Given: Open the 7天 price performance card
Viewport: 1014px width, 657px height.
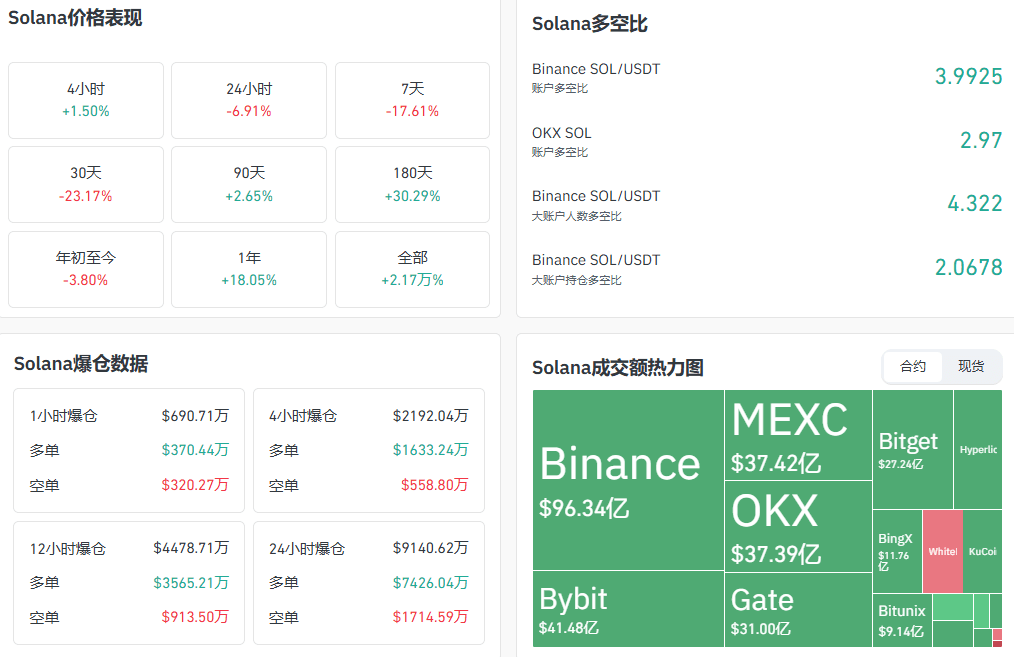Looking at the screenshot, I should [x=412, y=100].
